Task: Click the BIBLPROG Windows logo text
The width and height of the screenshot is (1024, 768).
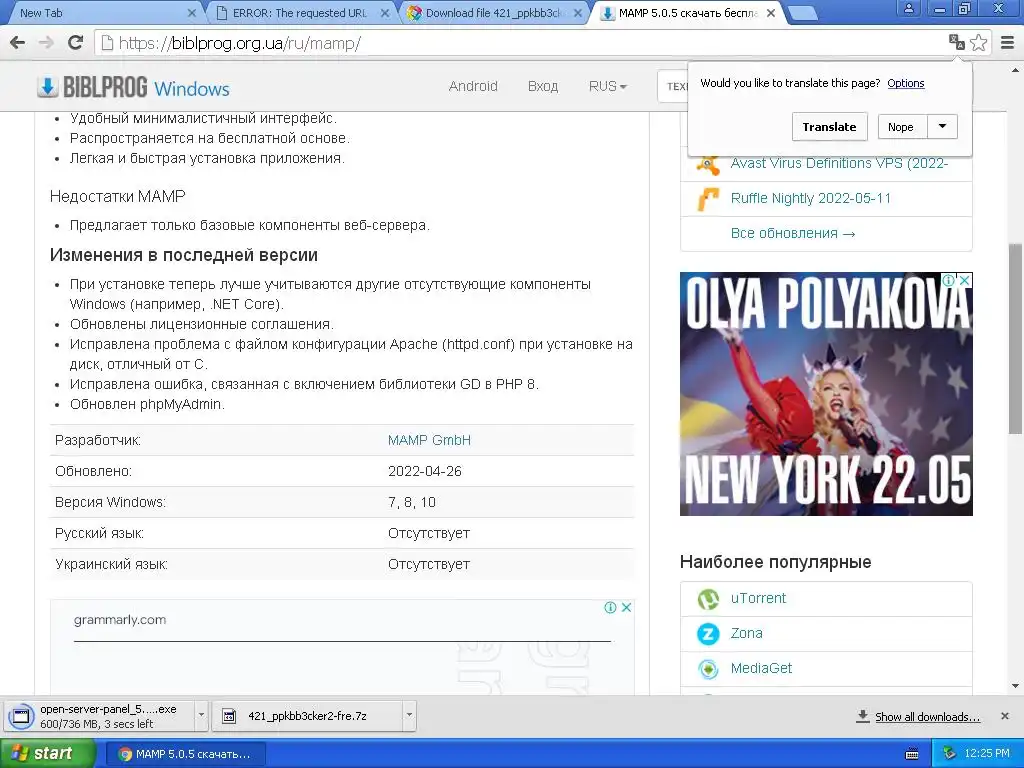Action: [146, 87]
